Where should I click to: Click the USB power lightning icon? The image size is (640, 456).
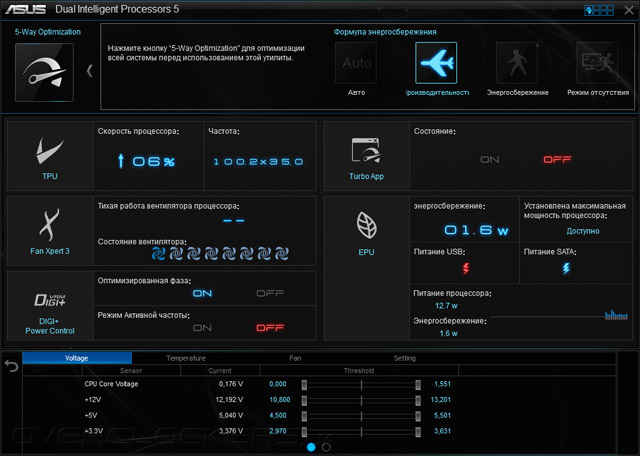point(466,268)
